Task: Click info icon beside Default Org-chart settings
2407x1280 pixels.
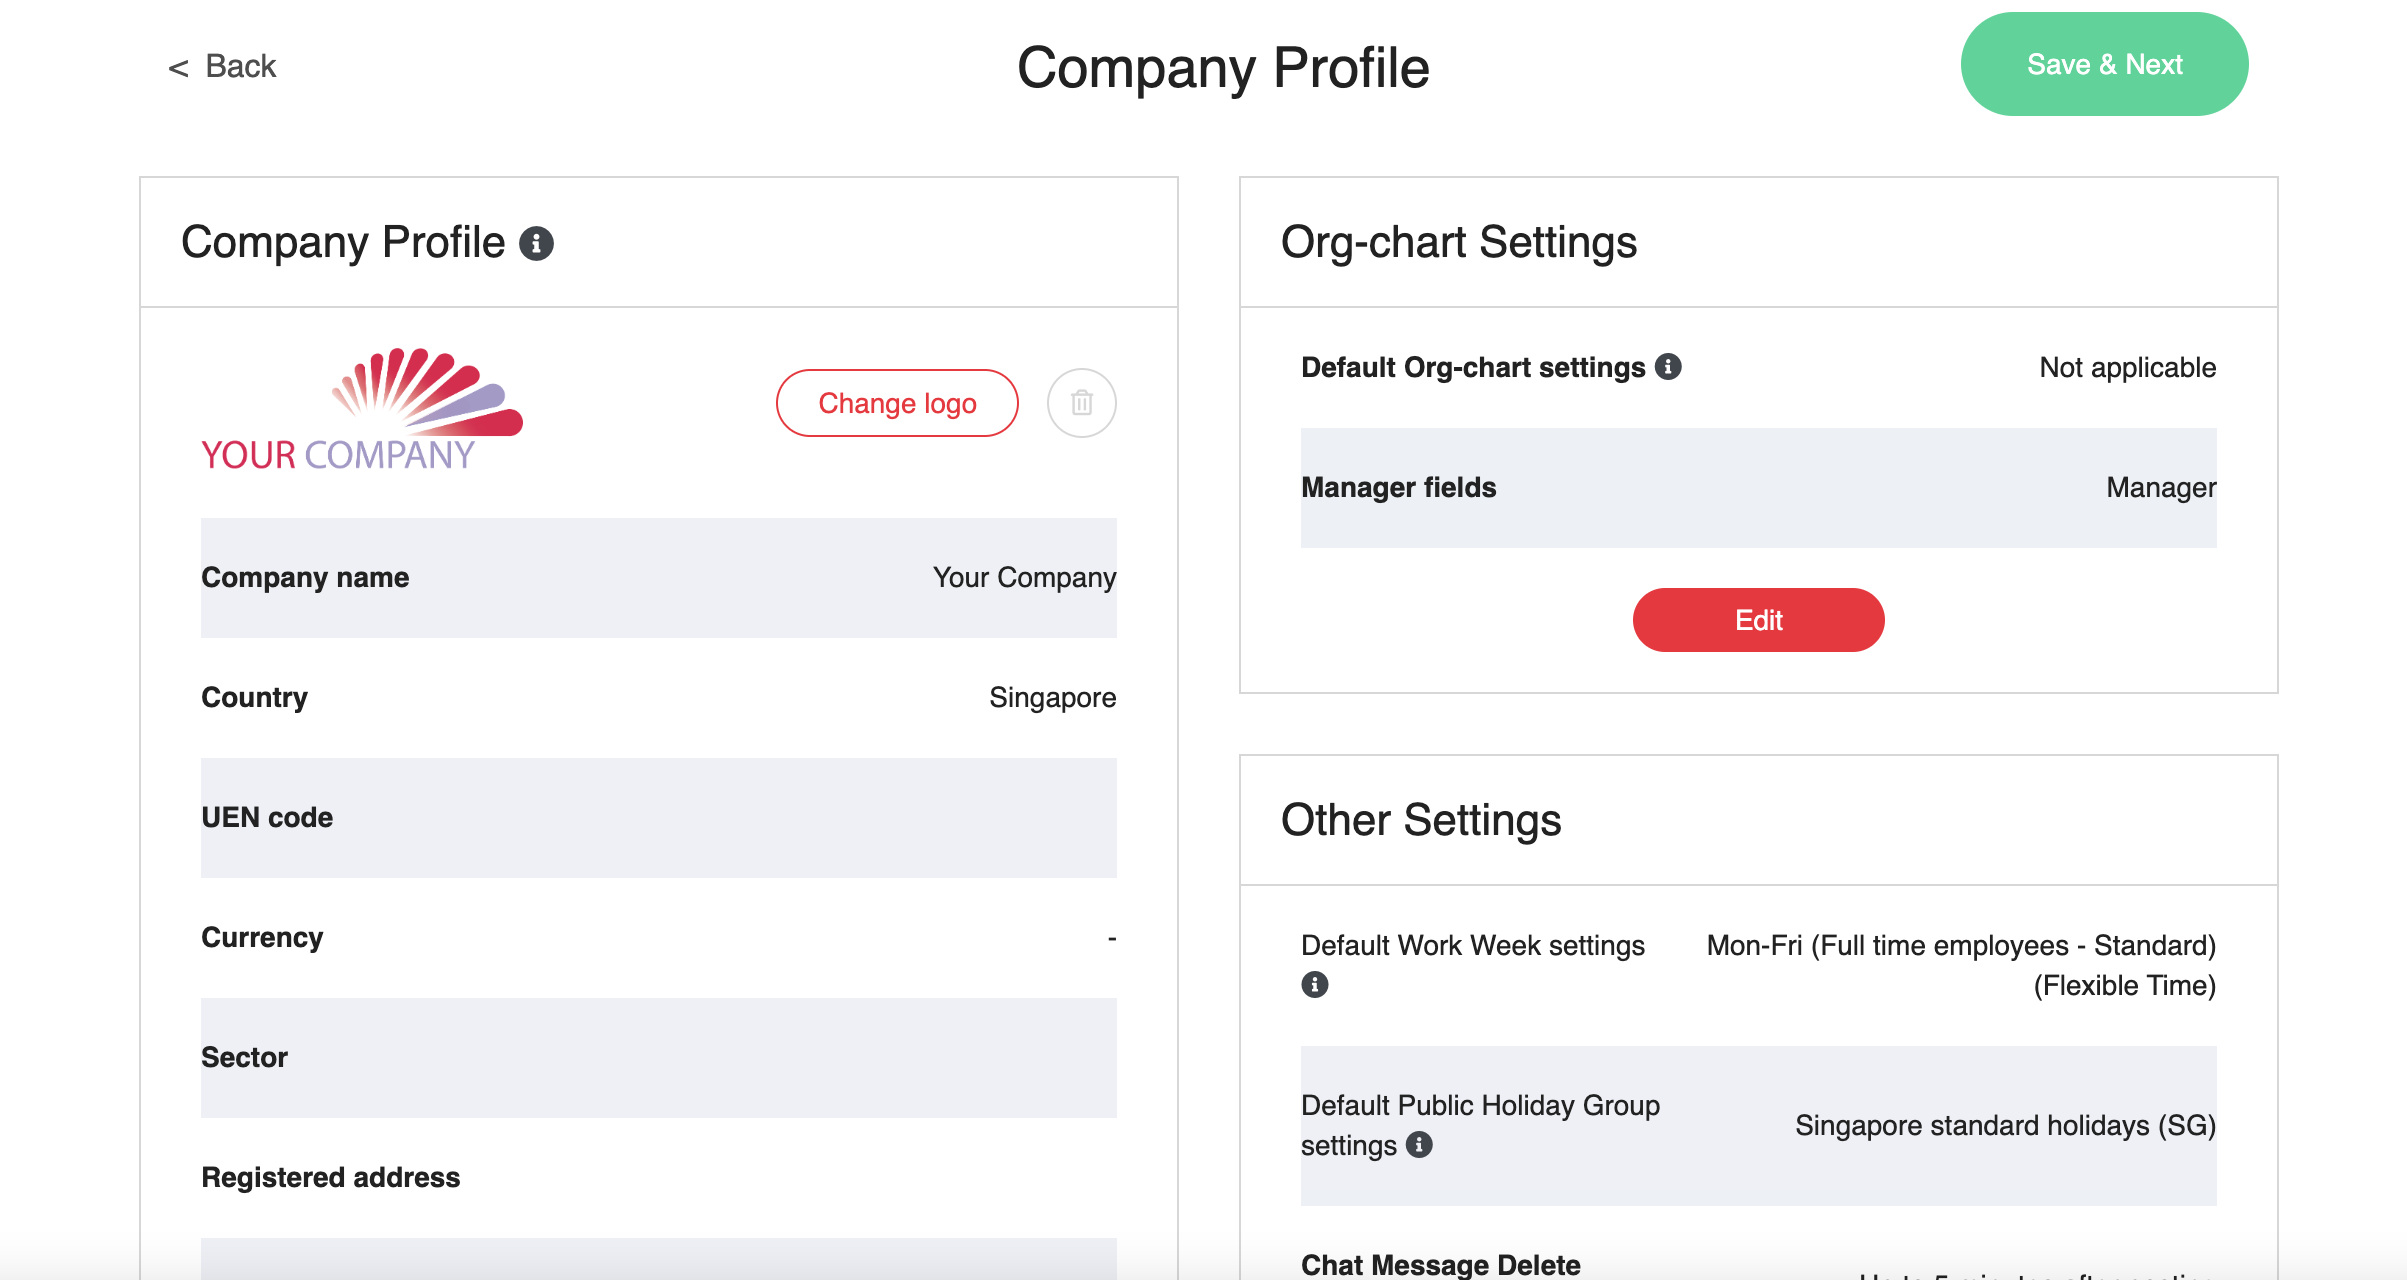Action: [x=1668, y=367]
